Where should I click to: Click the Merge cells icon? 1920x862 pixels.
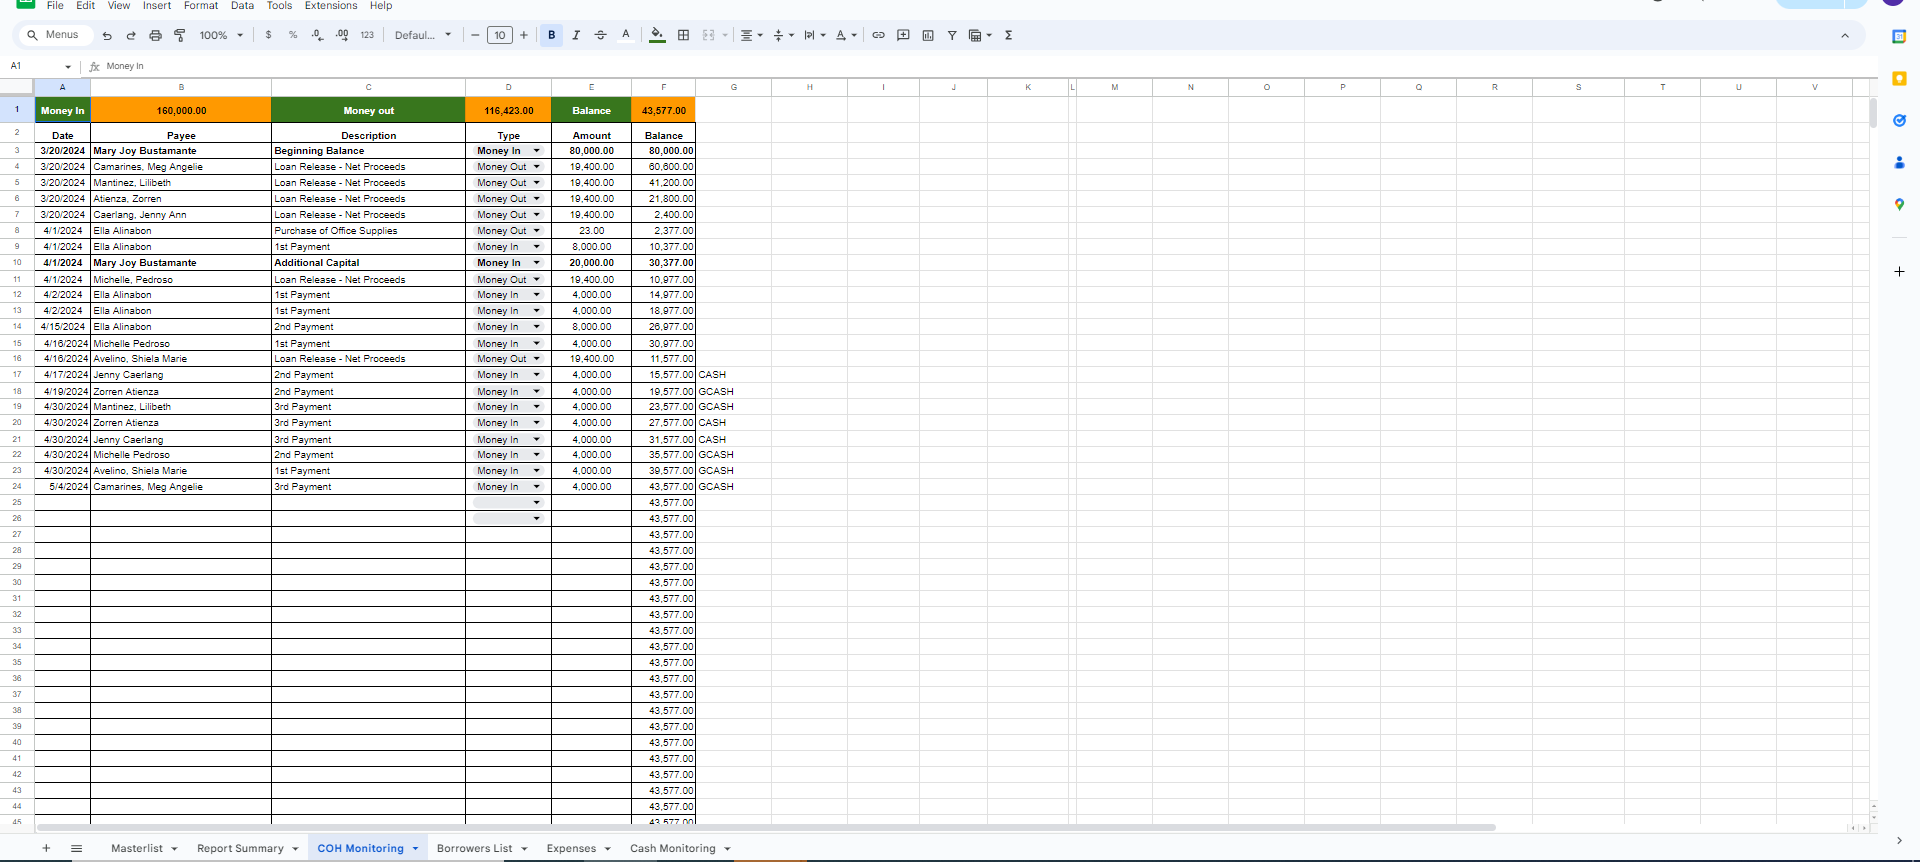(x=709, y=35)
